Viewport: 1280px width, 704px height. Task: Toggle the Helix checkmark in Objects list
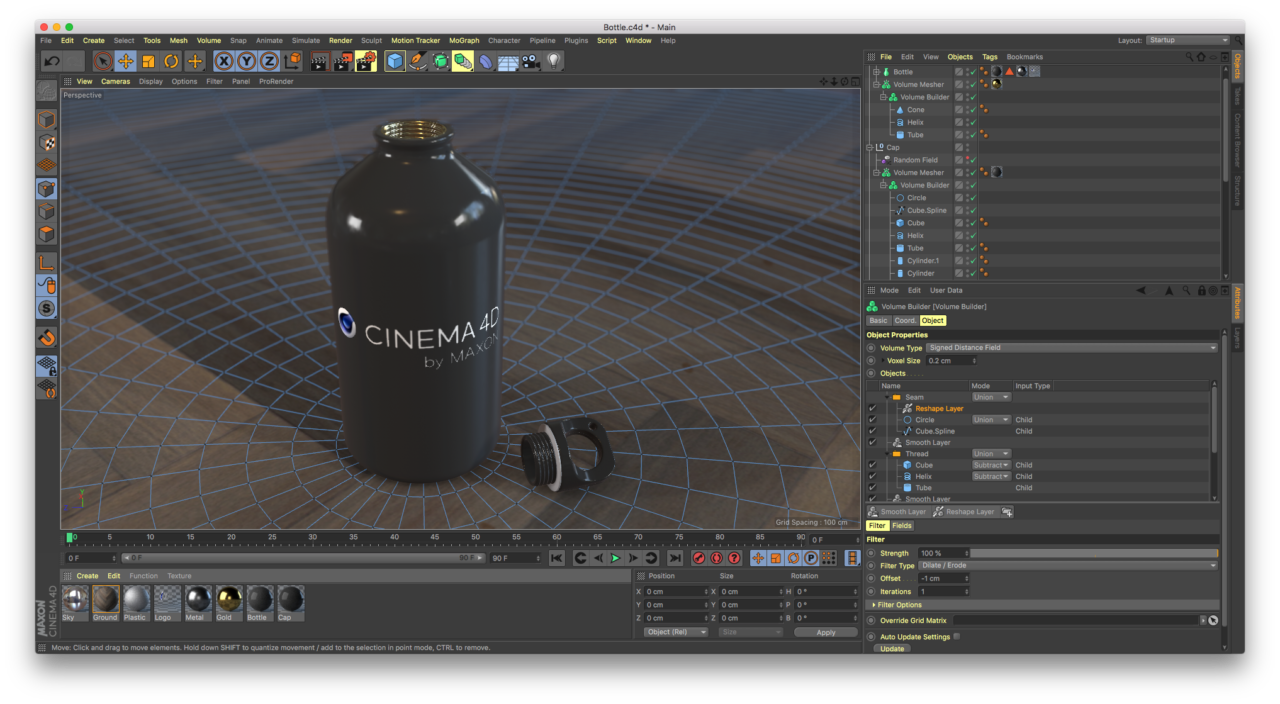coord(872,476)
